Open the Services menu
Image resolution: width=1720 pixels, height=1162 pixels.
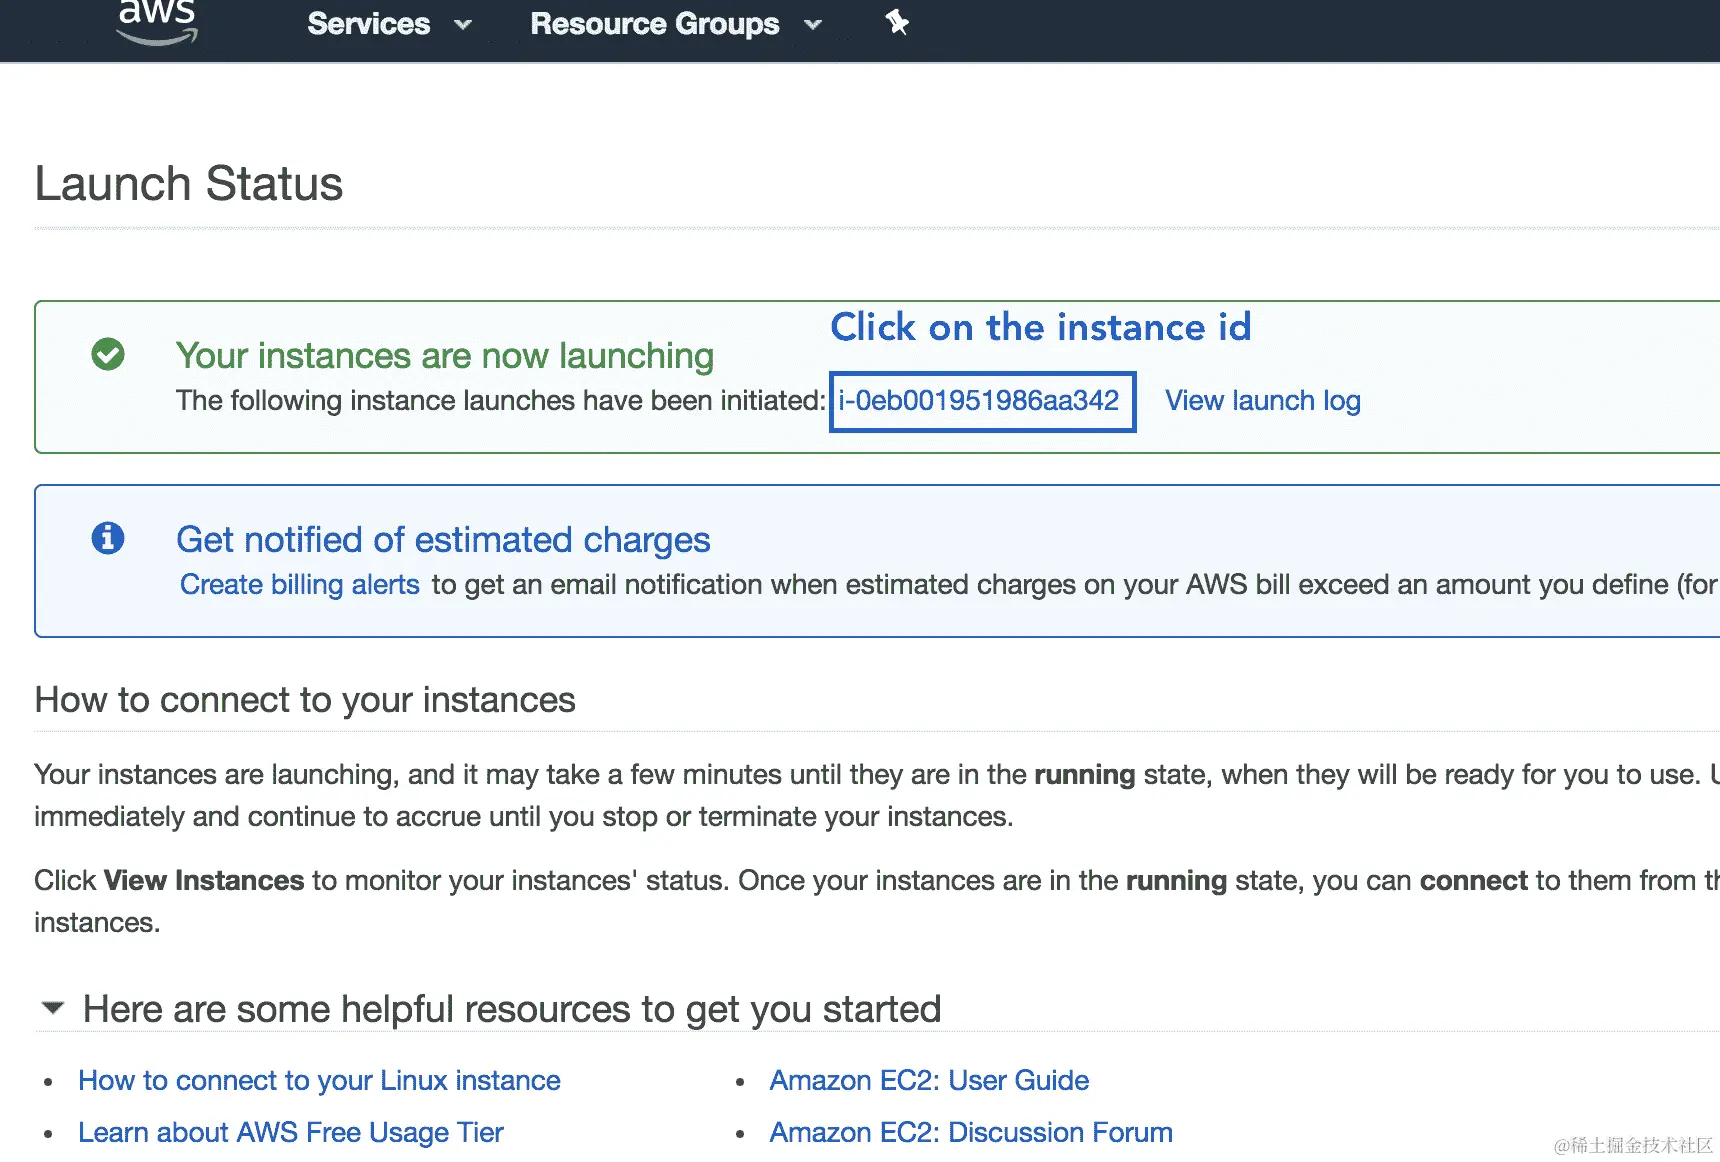tap(368, 24)
